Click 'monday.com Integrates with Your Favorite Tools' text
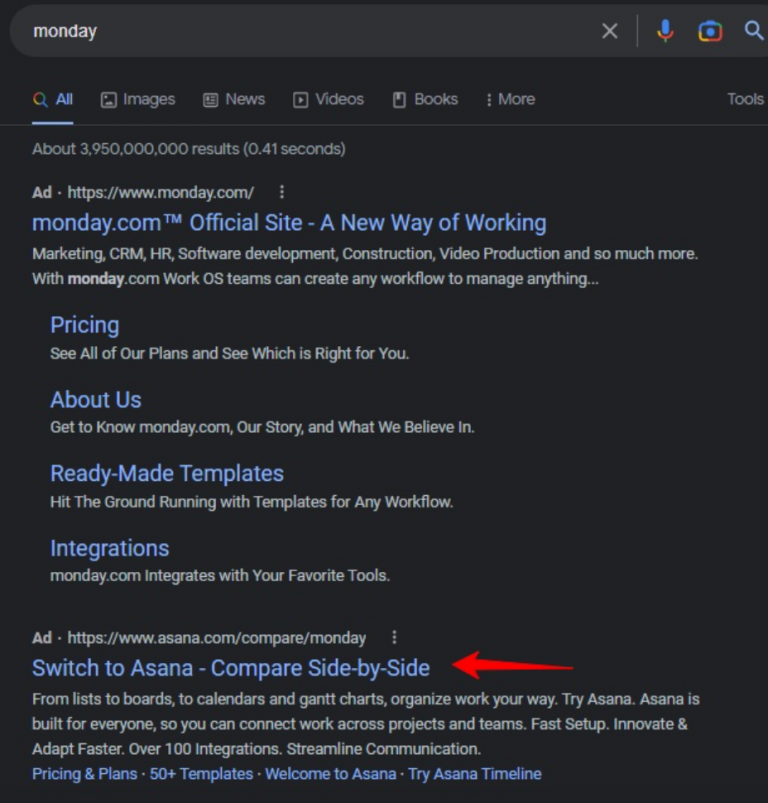The width and height of the screenshot is (768, 803). click(x=220, y=576)
